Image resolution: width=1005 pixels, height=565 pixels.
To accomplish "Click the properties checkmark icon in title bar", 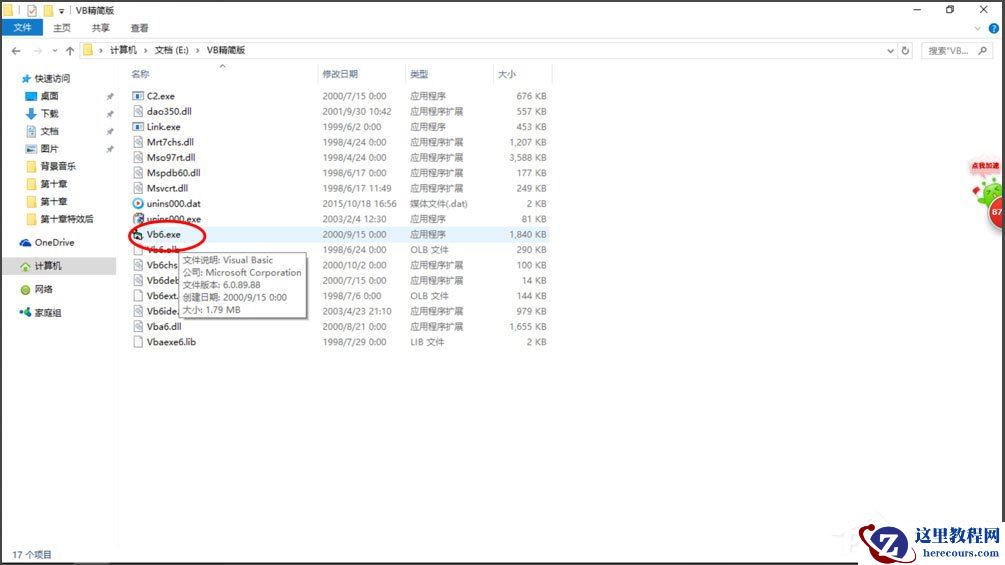I will (x=31, y=10).
